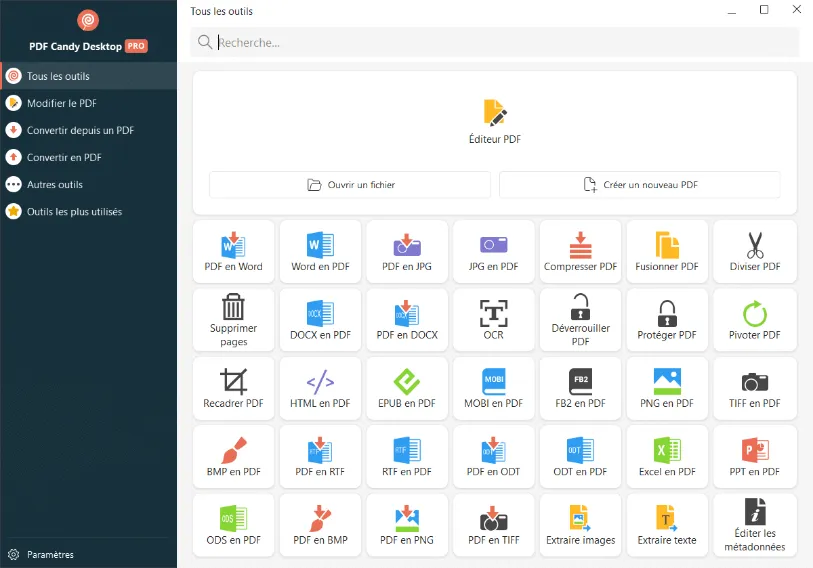Switch to Modifier le PDF category
Viewport: 813px width, 568px height.
click(x=62, y=103)
